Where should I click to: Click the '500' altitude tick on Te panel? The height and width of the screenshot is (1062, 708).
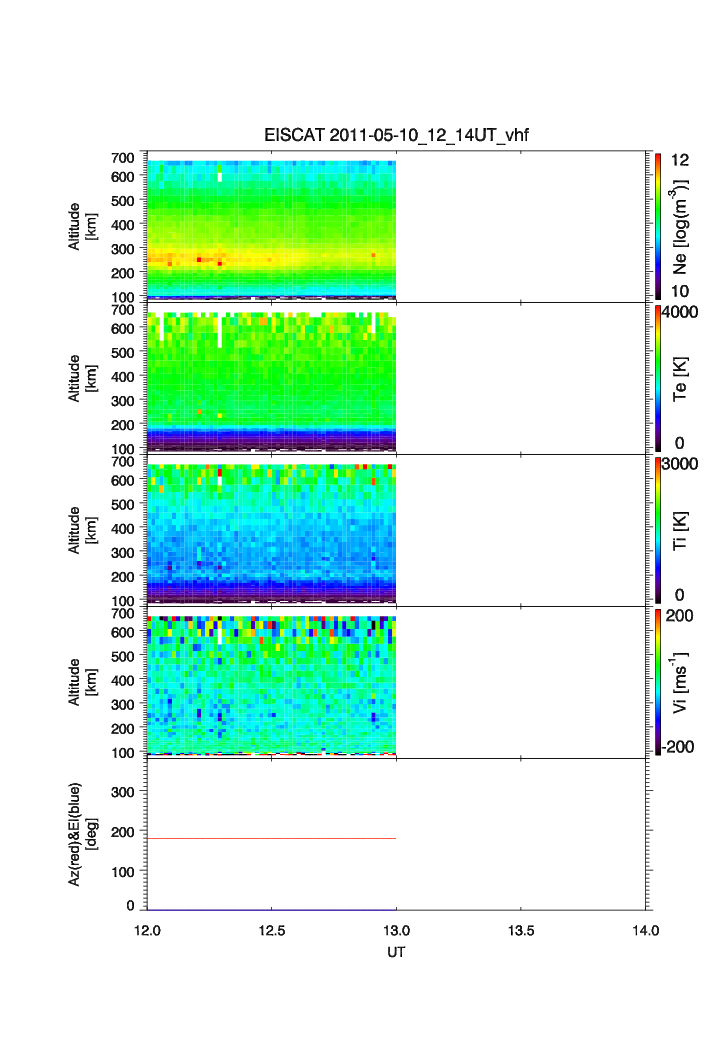(123, 352)
